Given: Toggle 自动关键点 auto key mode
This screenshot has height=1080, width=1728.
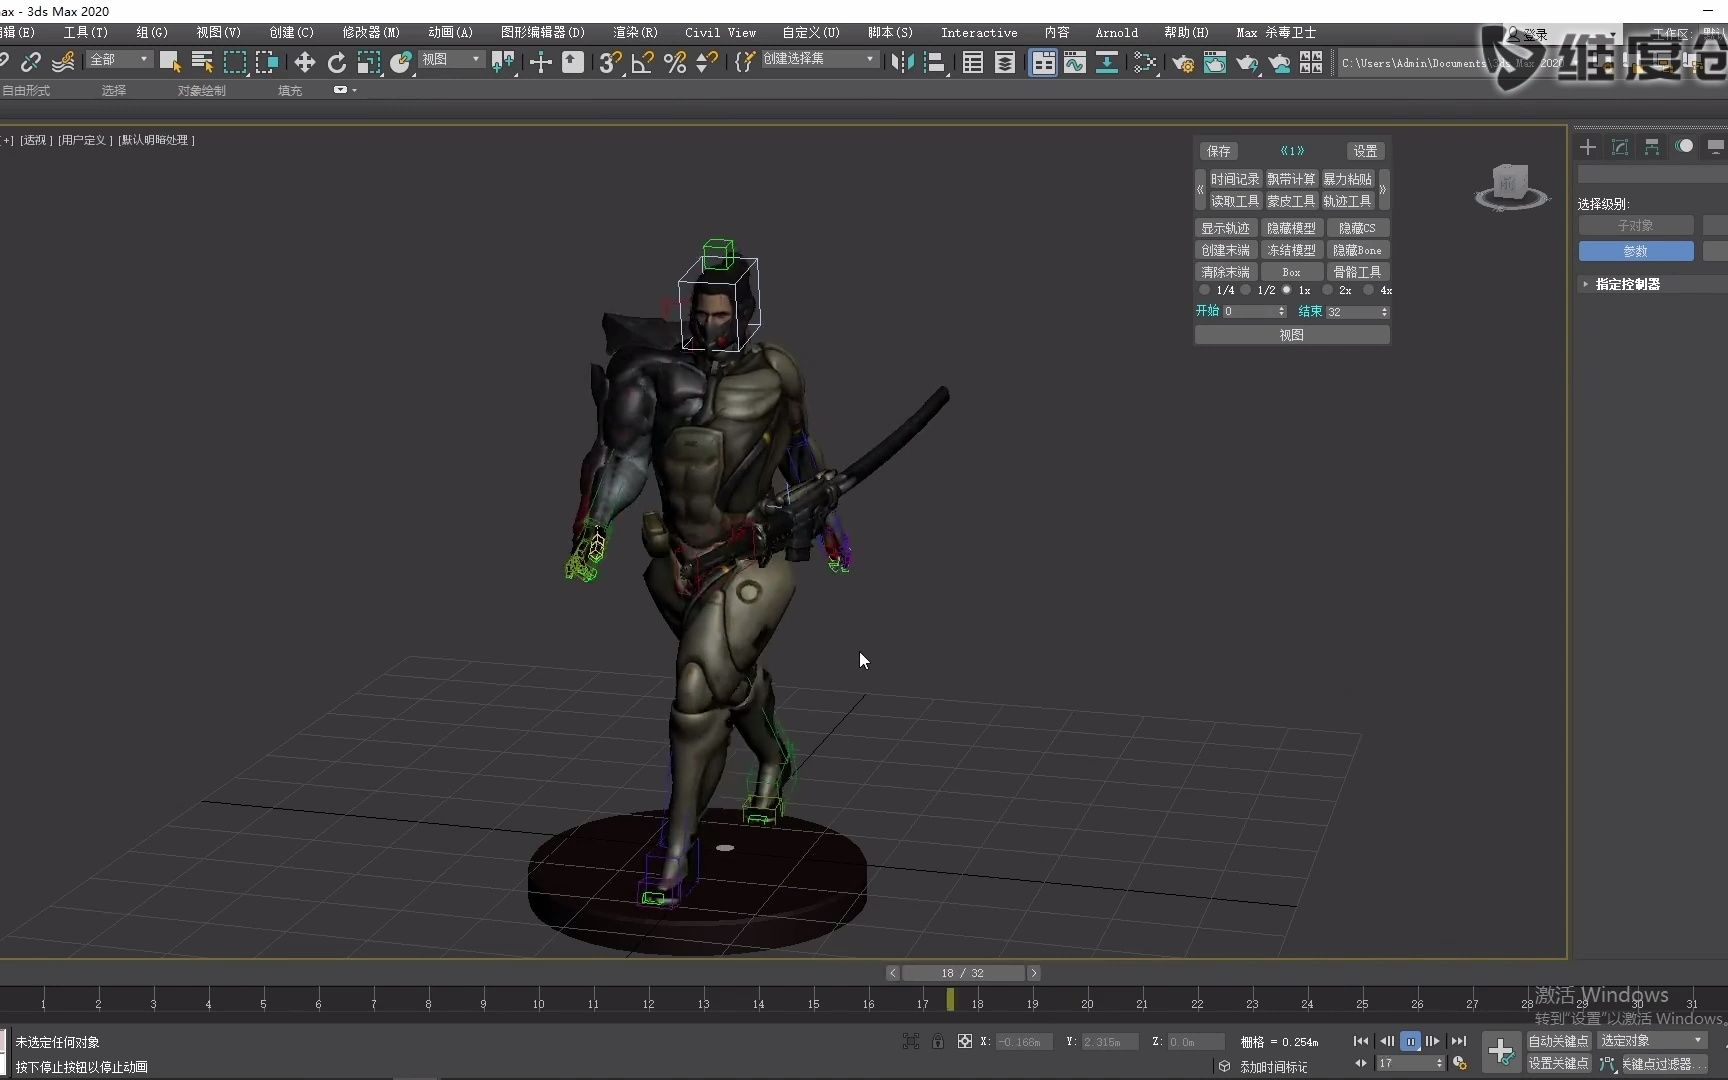Looking at the screenshot, I should (1558, 1041).
